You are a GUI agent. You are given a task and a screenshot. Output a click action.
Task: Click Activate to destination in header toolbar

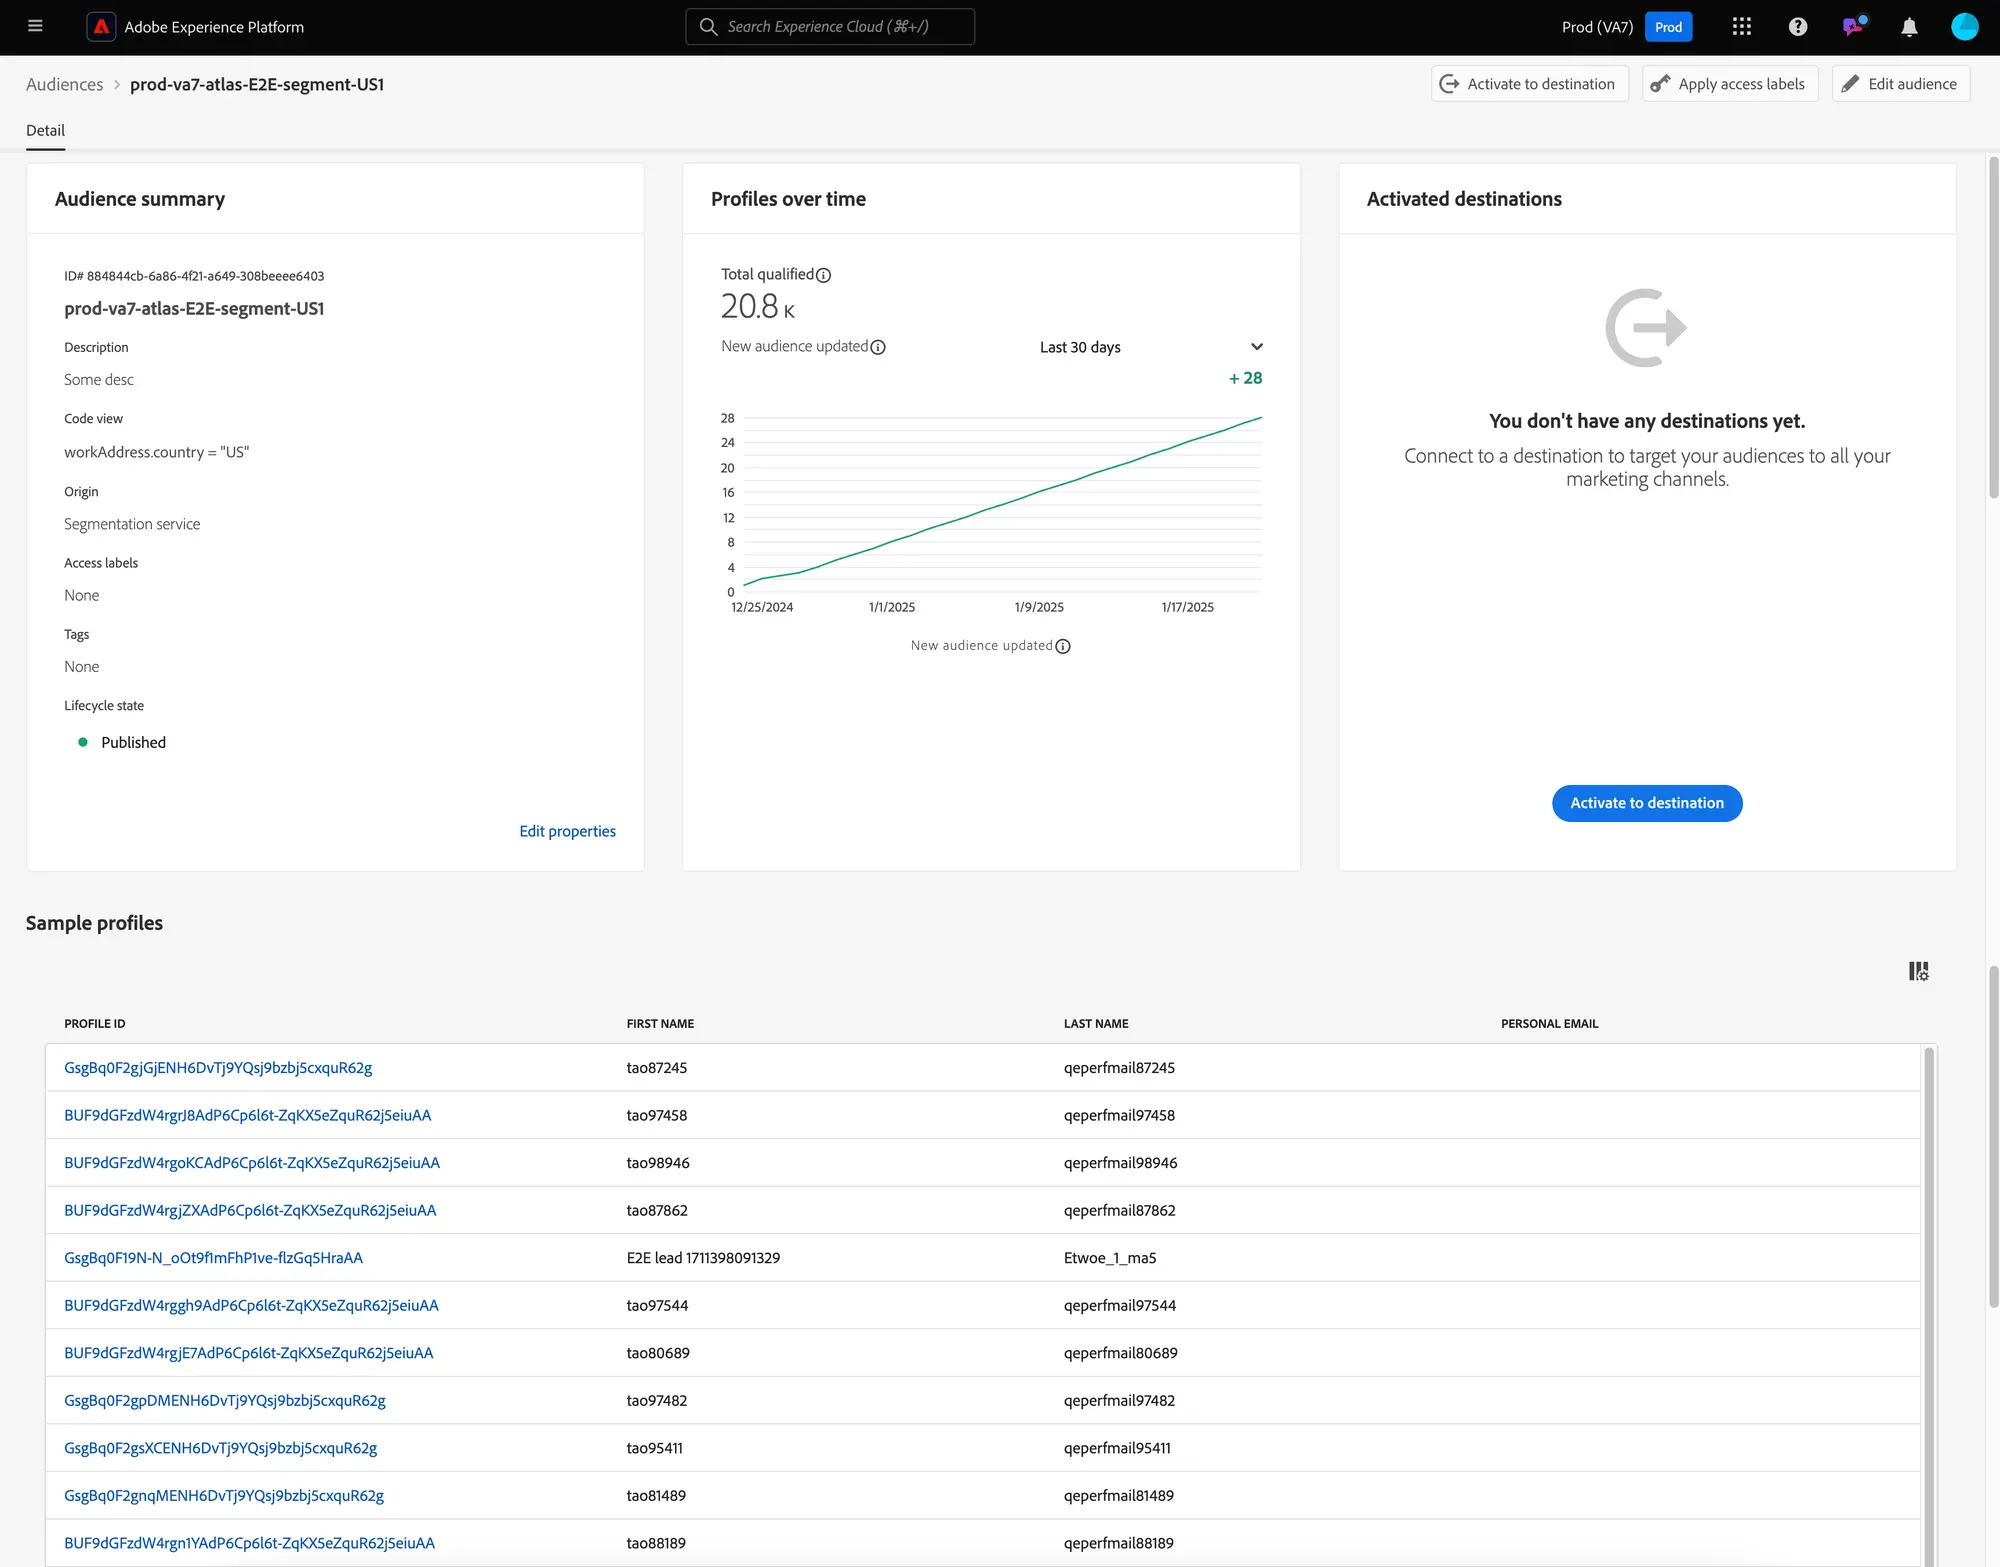pos(1529,84)
